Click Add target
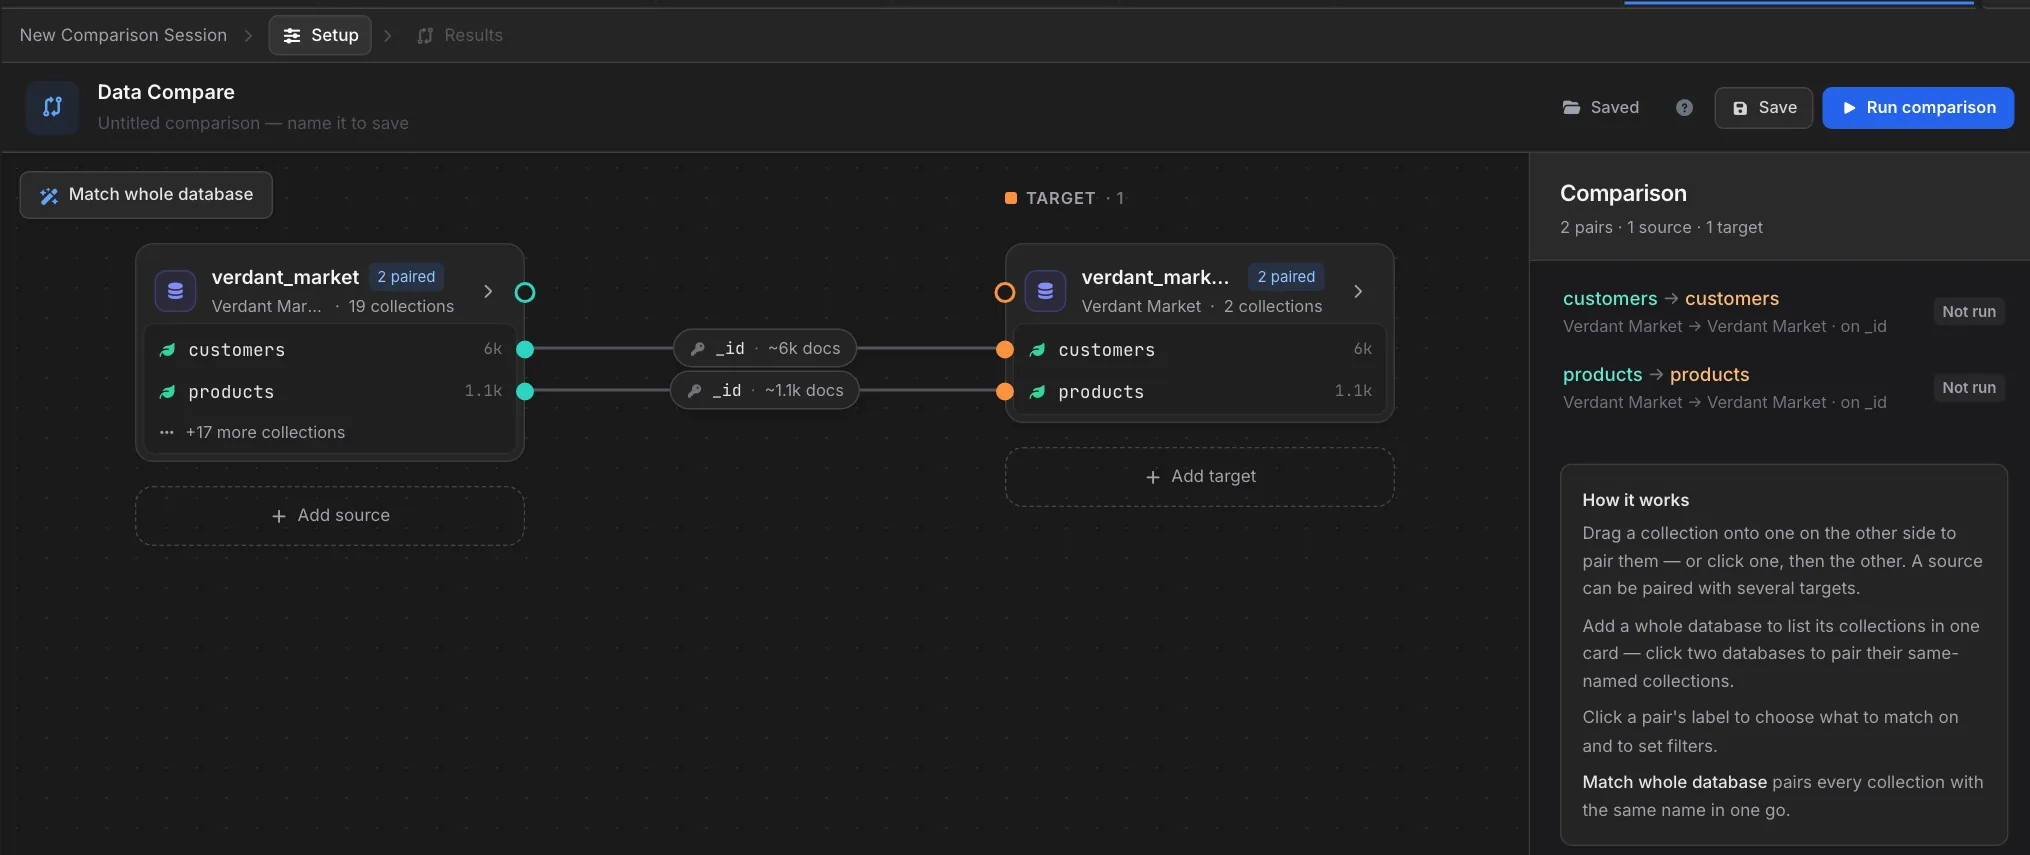Viewport: 2030px width, 855px height. point(1200,477)
